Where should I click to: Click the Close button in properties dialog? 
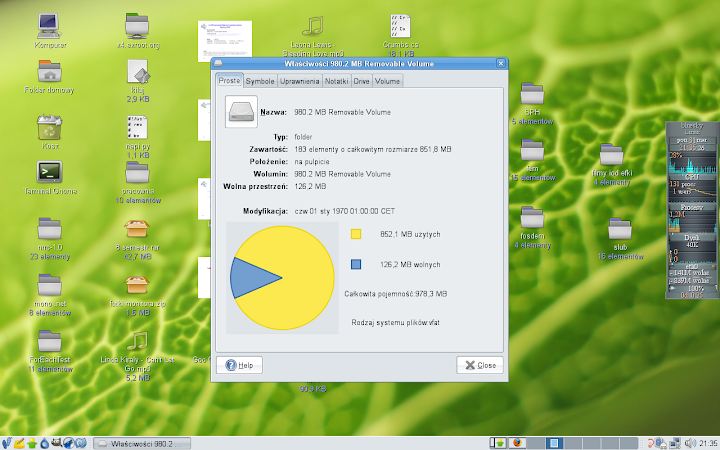(480, 365)
